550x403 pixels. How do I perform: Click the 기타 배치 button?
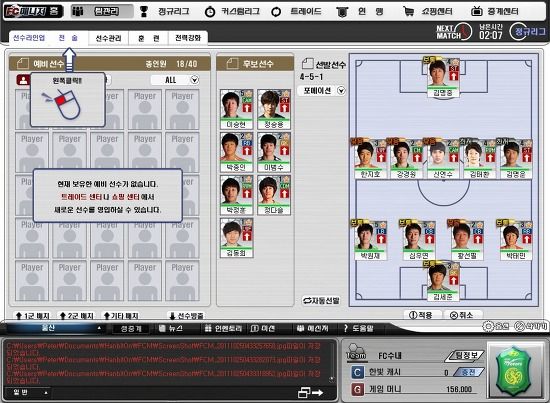point(120,316)
